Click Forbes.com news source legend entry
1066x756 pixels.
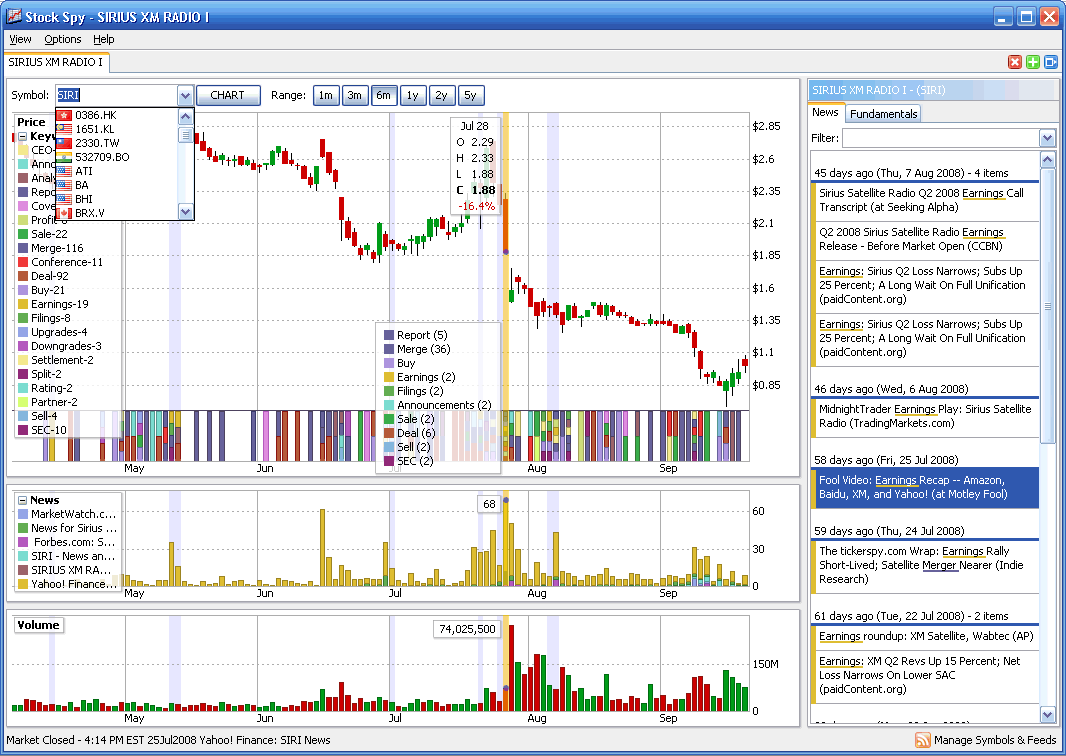tap(67, 542)
